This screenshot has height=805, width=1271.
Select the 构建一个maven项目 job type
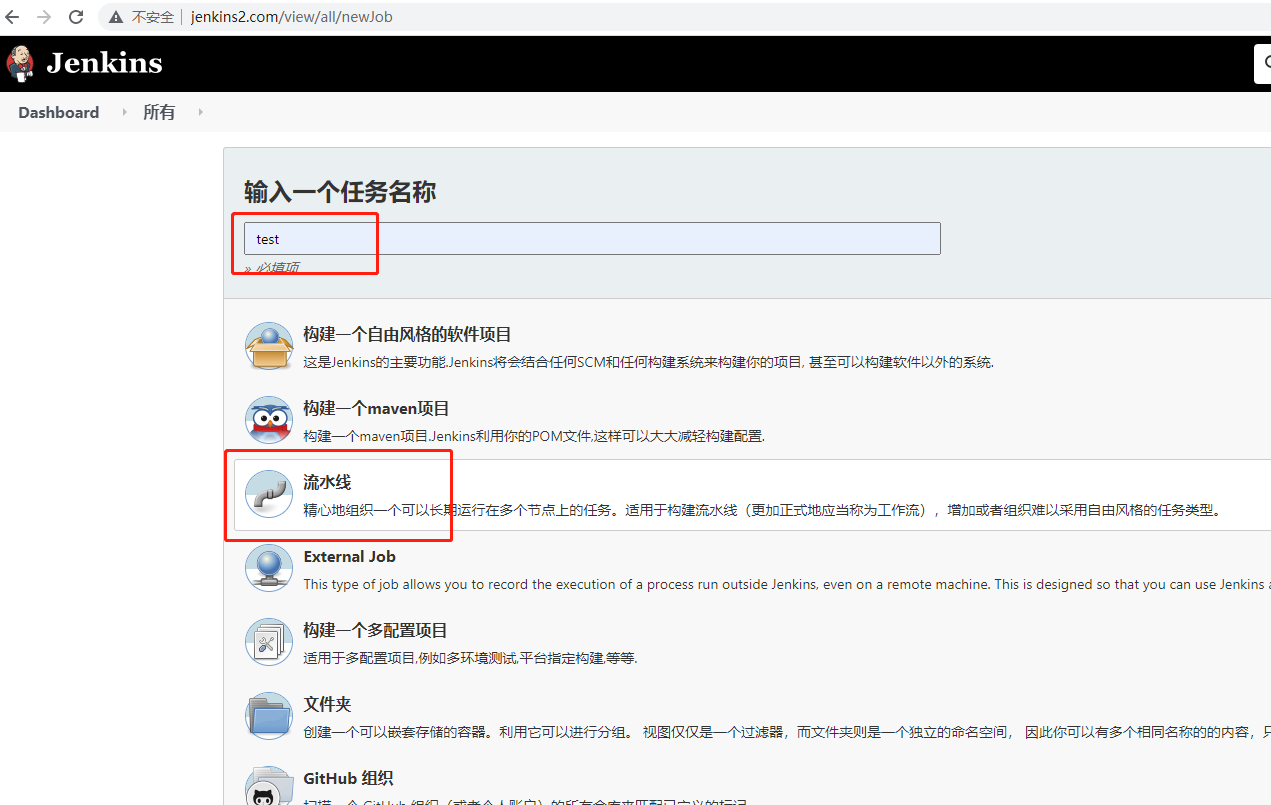click(375, 408)
